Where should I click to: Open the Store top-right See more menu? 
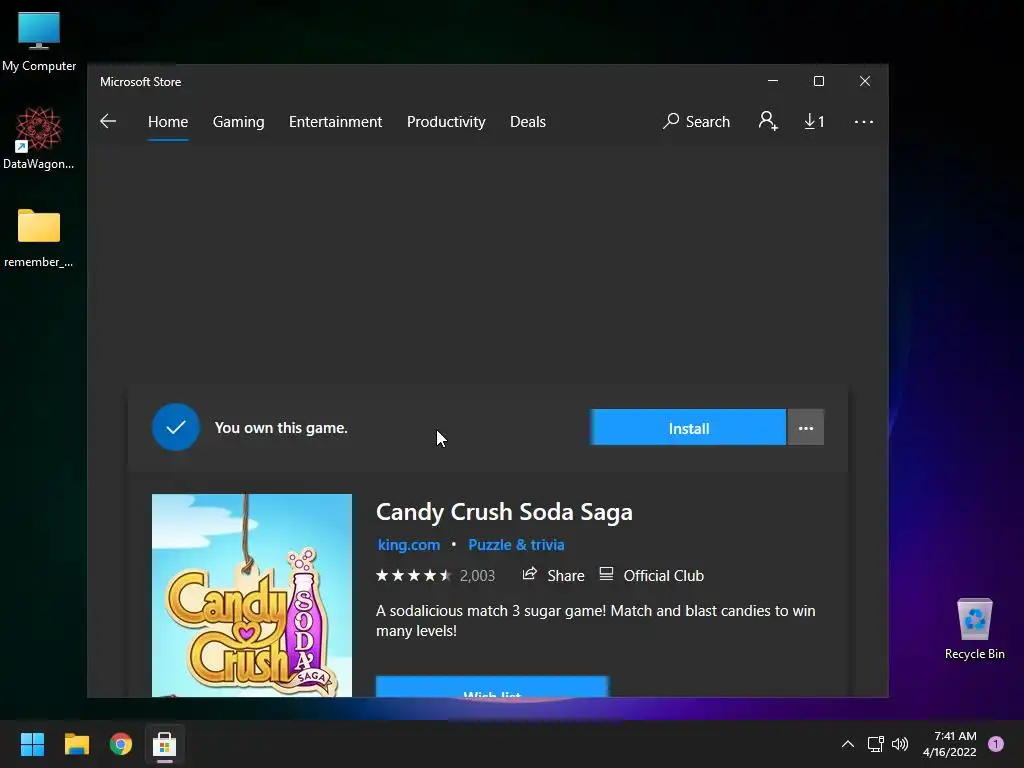[x=863, y=122]
